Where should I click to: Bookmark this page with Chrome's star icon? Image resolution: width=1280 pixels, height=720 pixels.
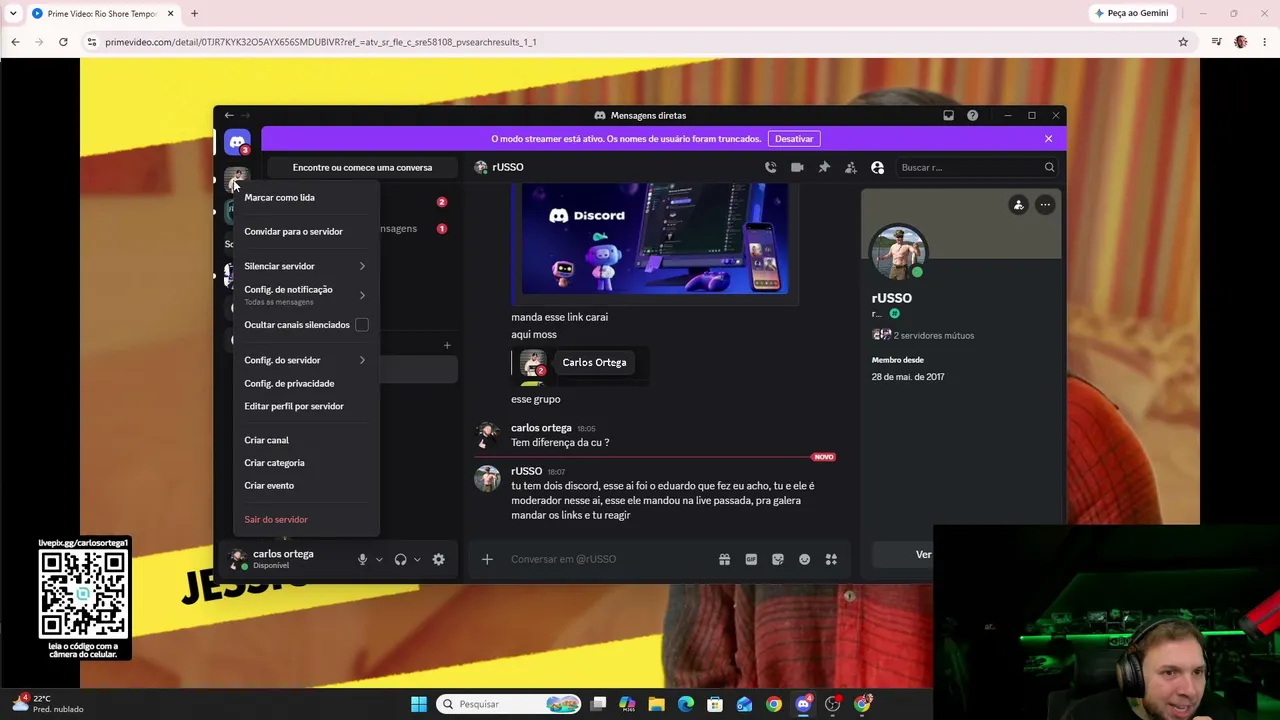click(1183, 42)
